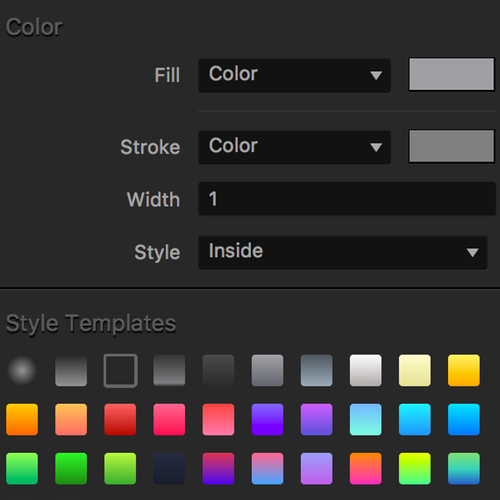Click the stroke Width input field

click(x=347, y=199)
